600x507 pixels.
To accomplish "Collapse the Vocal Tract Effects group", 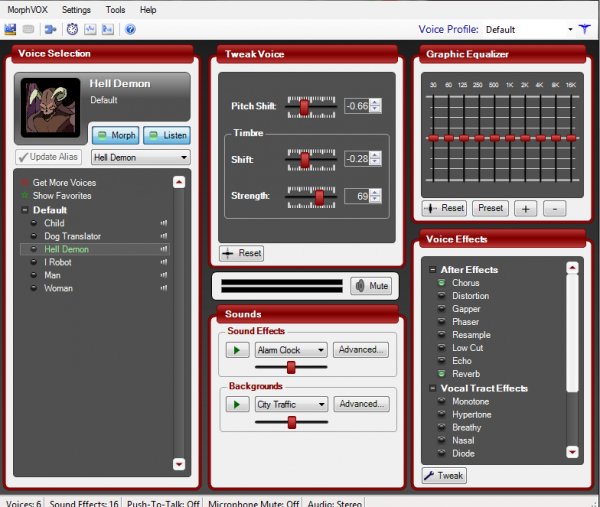I will click(432, 388).
